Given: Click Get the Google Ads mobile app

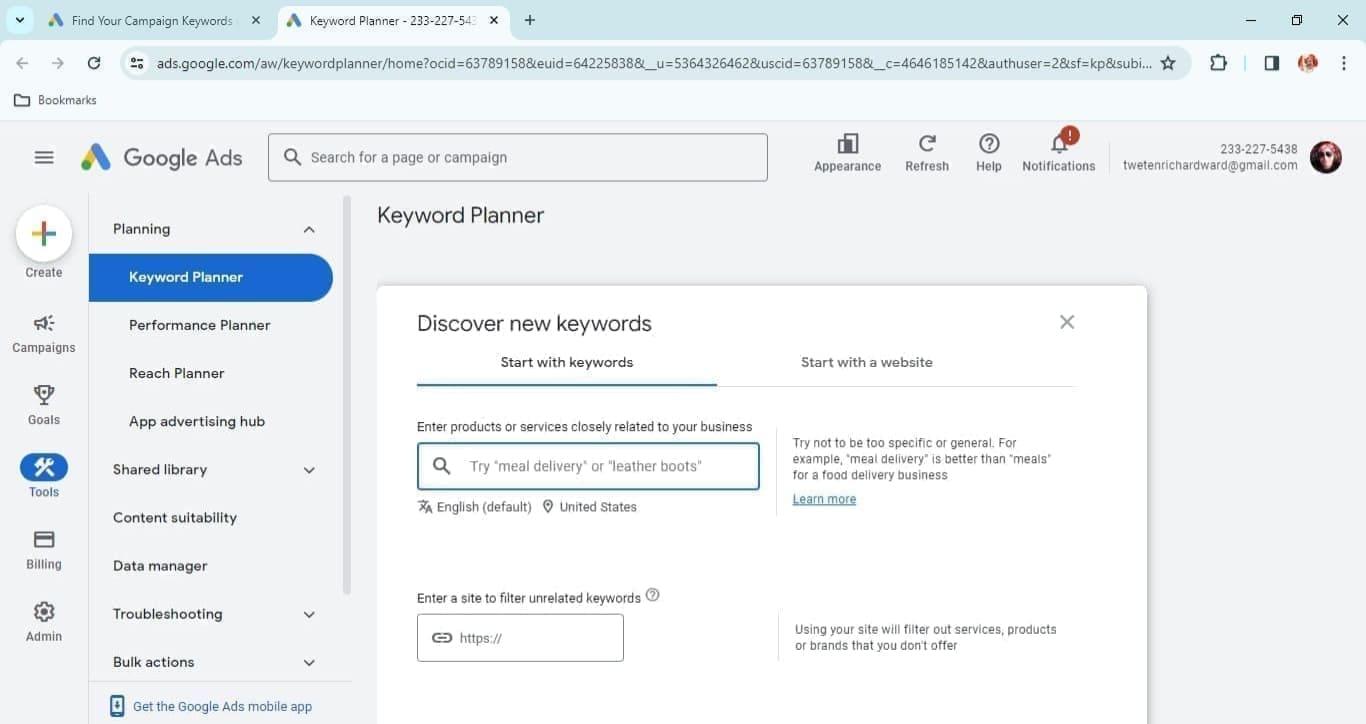Looking at the screenshot, I should pos(222,706).
